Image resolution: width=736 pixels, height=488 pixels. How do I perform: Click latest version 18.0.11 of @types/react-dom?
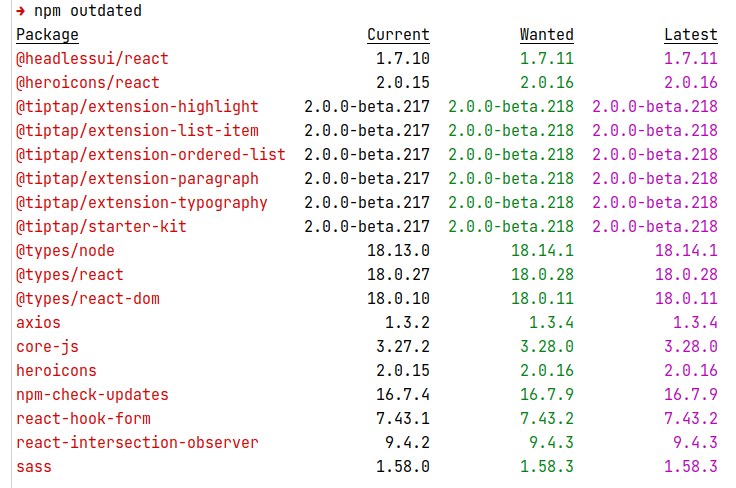(686, 298)
